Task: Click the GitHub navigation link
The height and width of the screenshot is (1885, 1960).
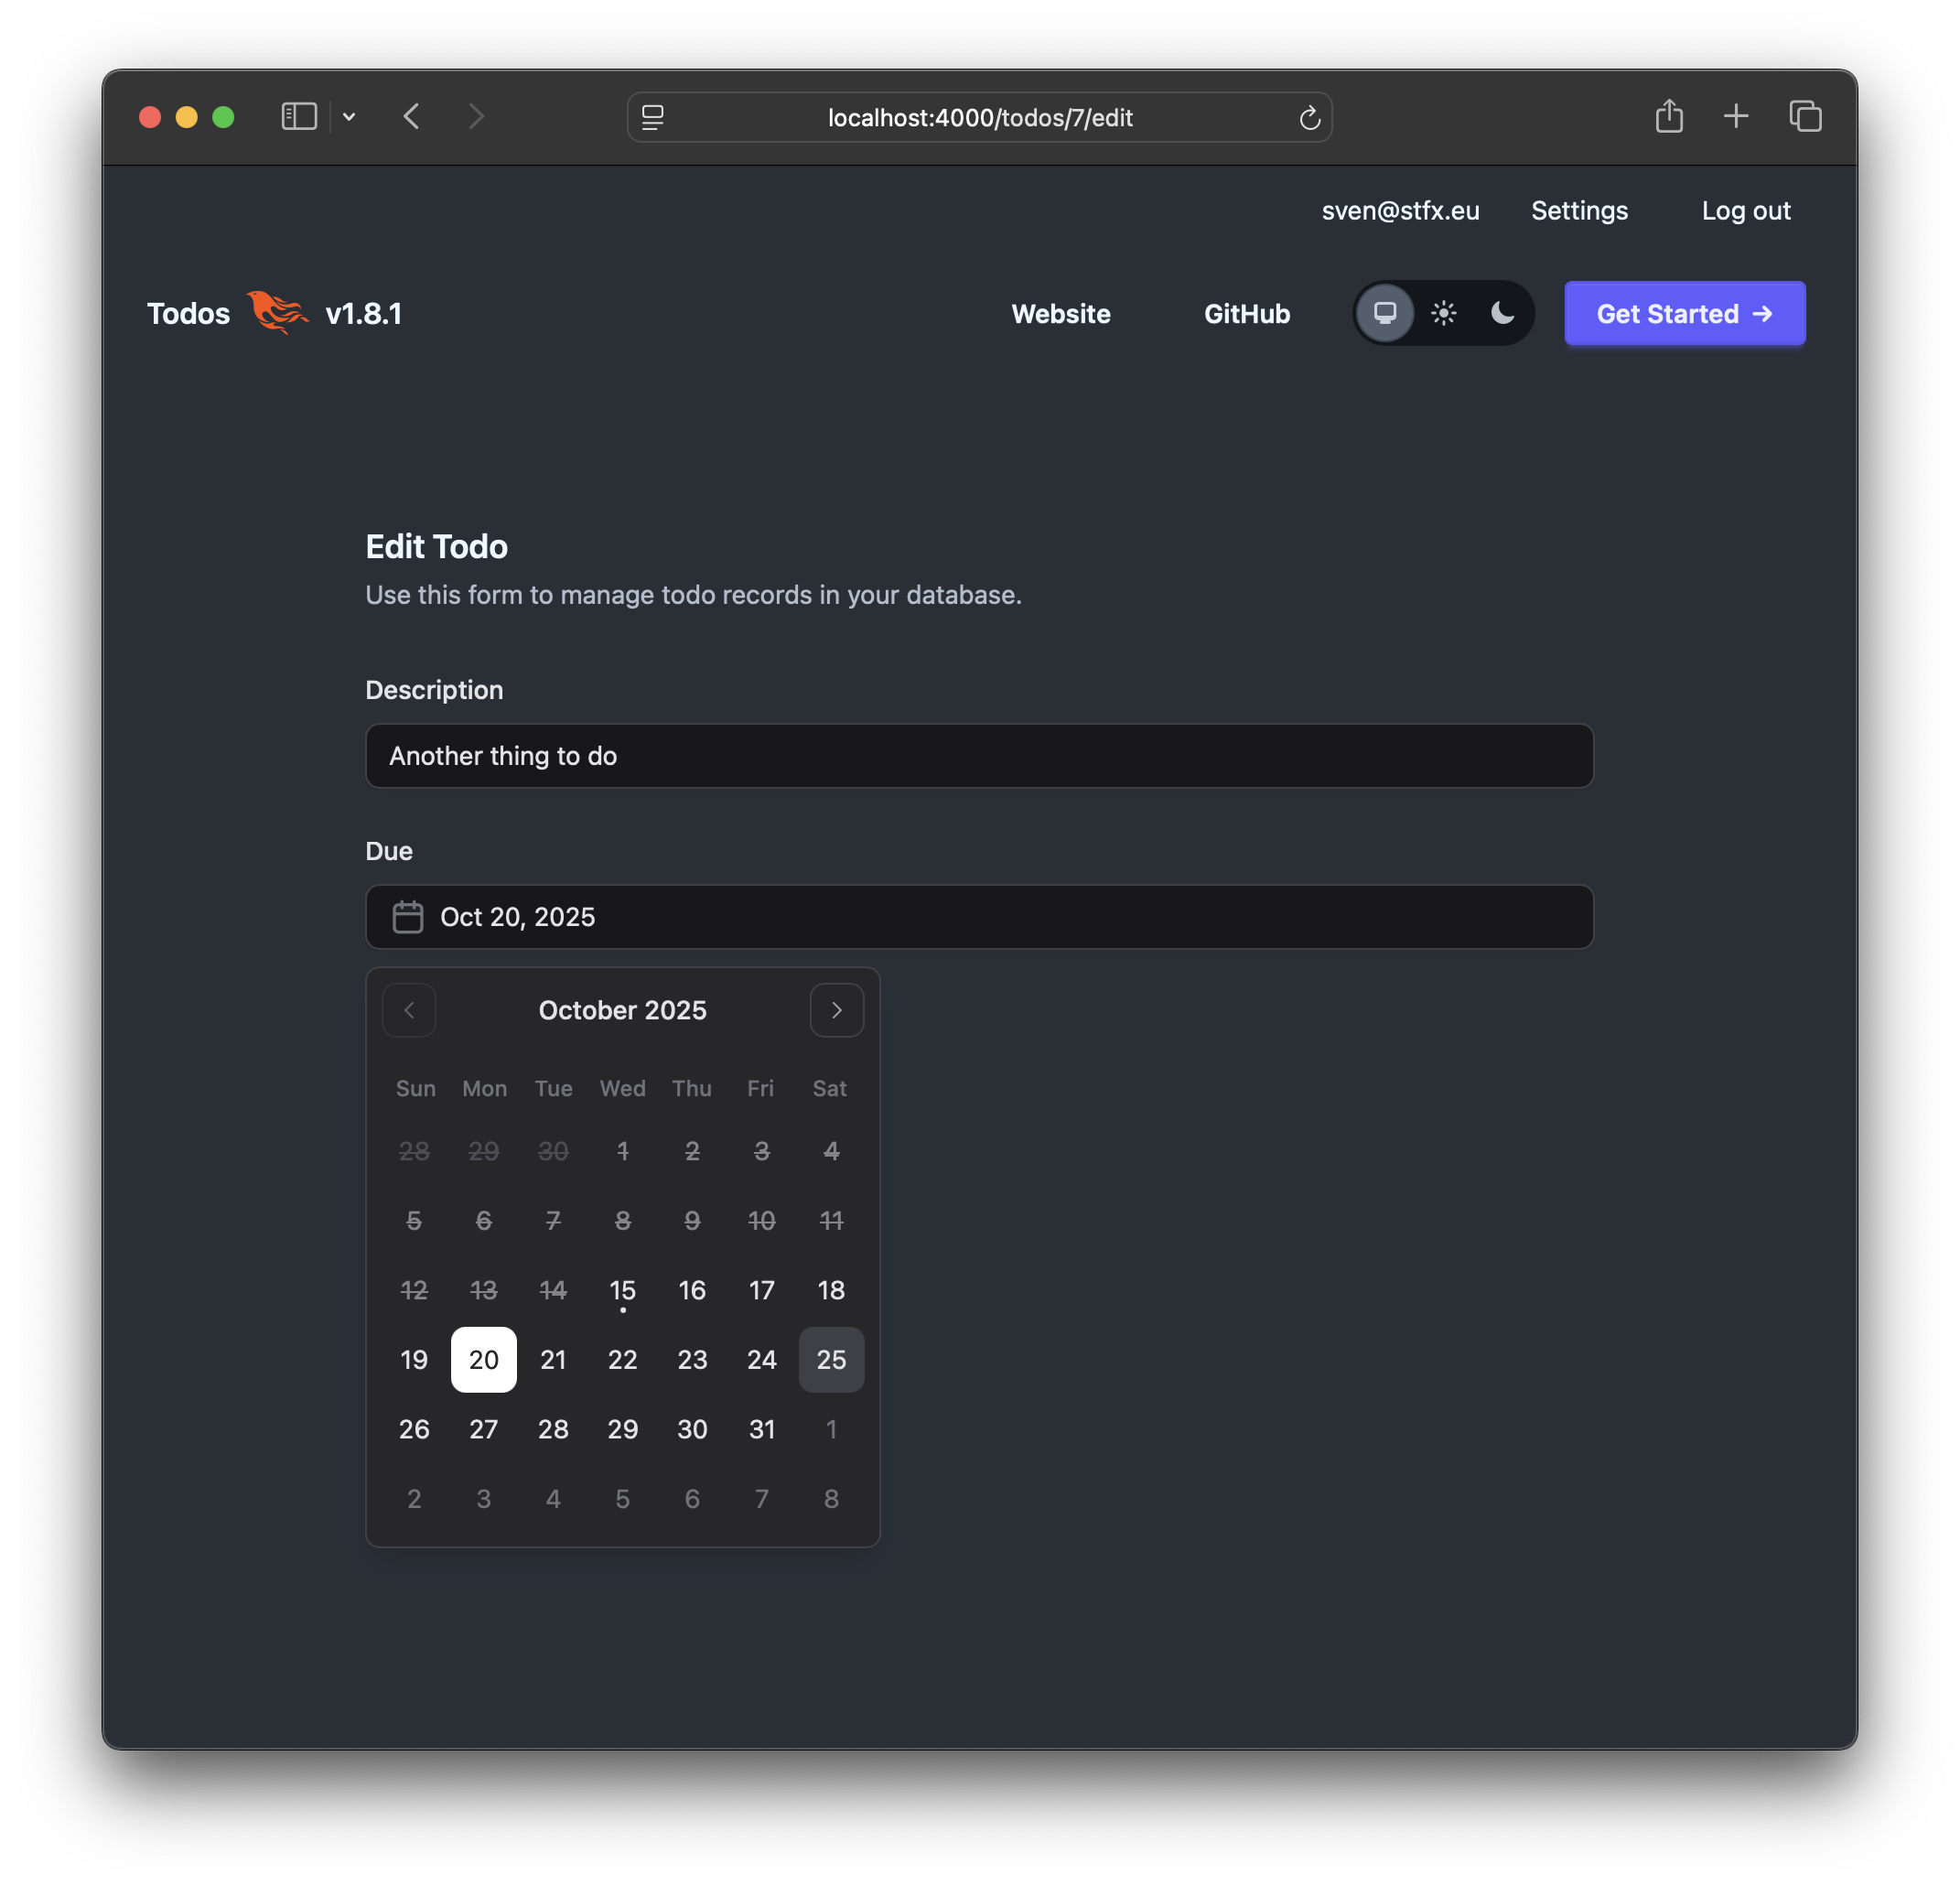Action: pos(1246,313)
